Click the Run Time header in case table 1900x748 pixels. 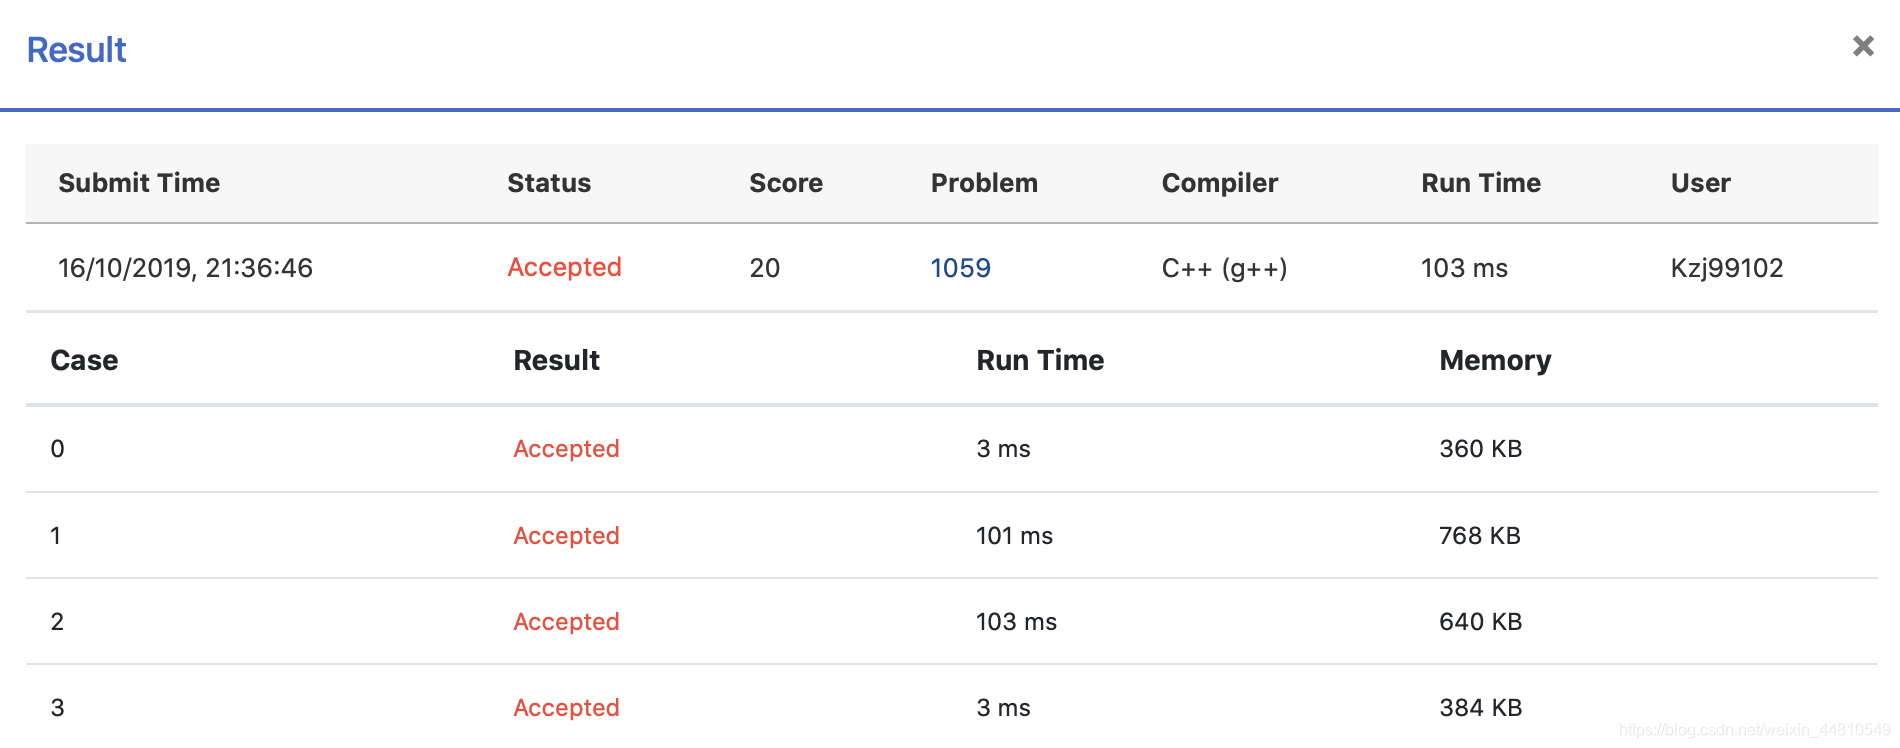coord(1040,360)
